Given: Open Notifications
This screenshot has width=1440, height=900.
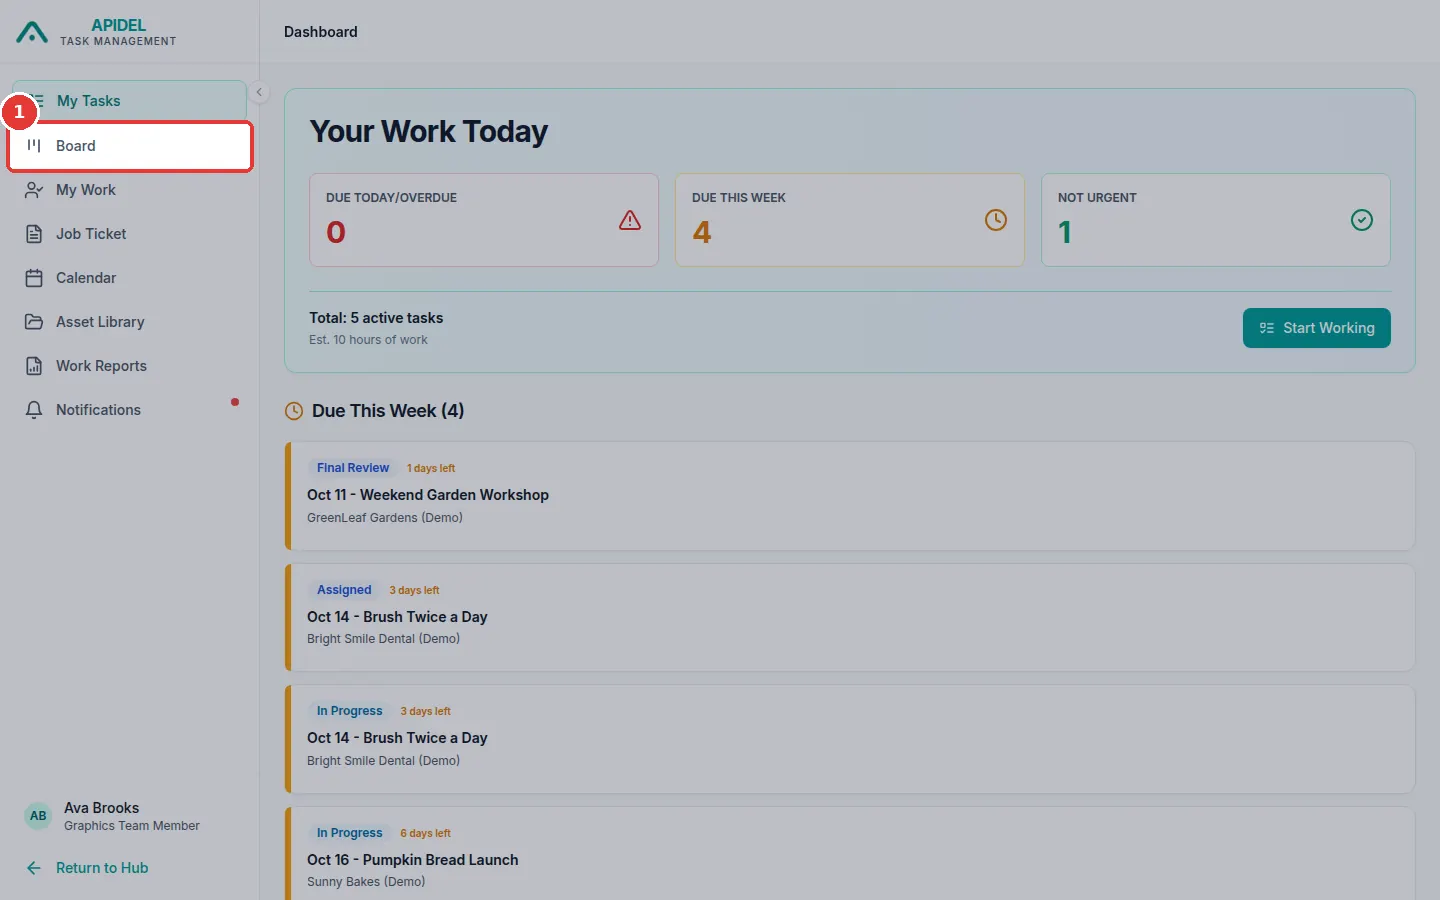Looking at the screenshot, I should pyautogui.click(x=130, y=410).
